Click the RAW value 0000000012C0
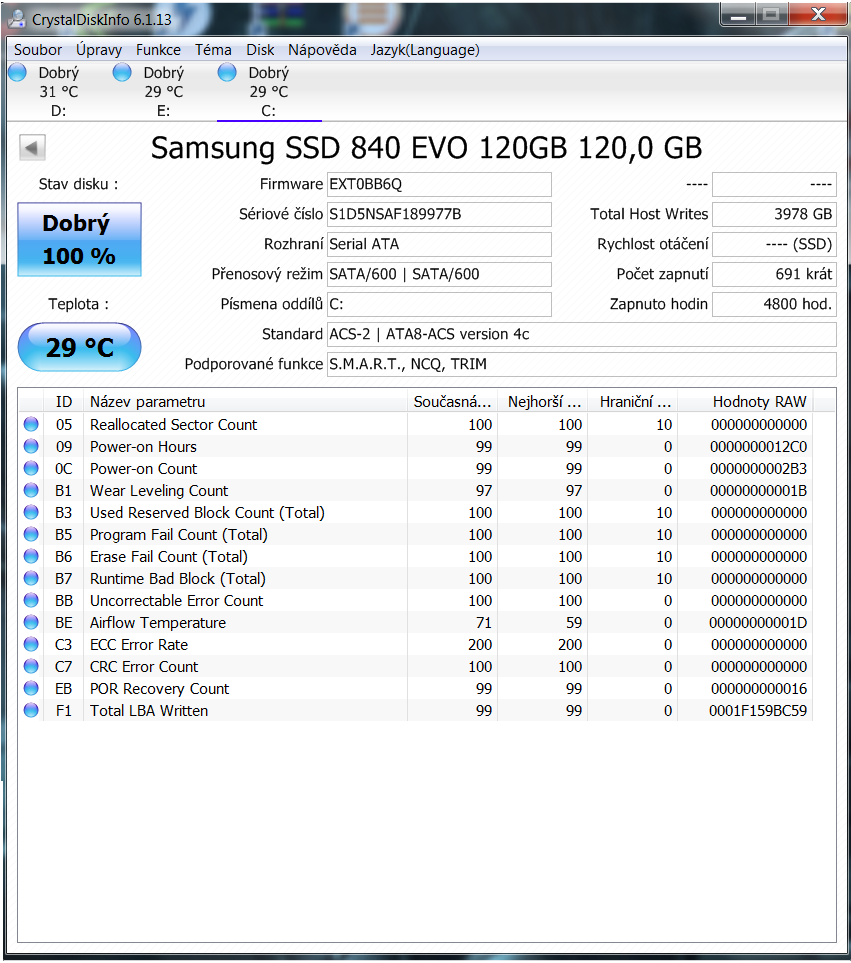The width and height of the screenshot is (851, 963). click(x=758, y=446)
